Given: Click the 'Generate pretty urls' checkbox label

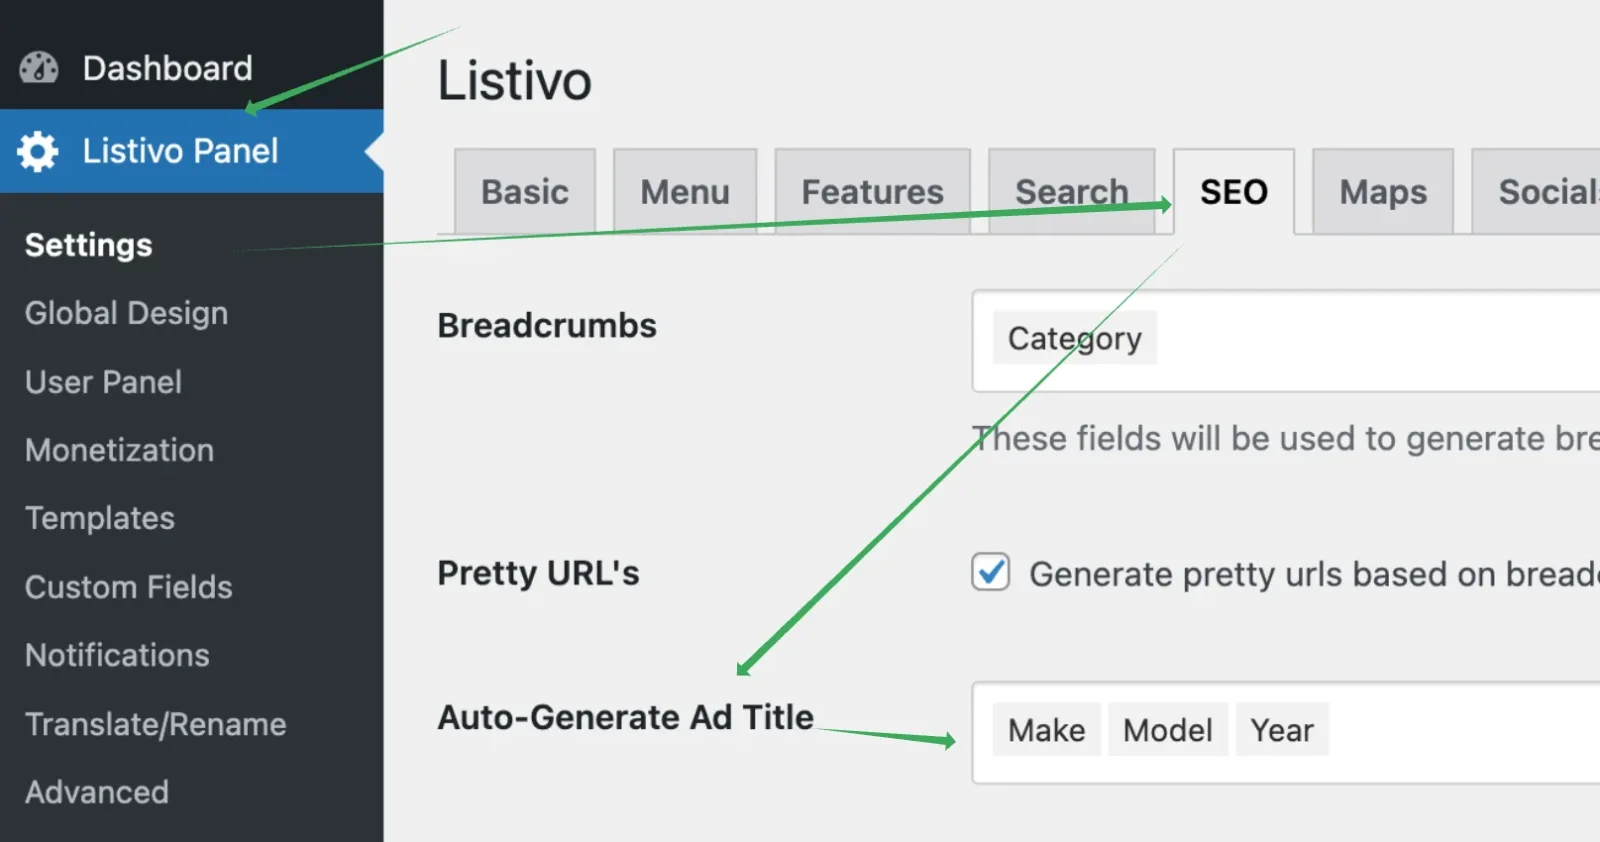Looking at the screenshot, I should click(x=1314, y=574).
